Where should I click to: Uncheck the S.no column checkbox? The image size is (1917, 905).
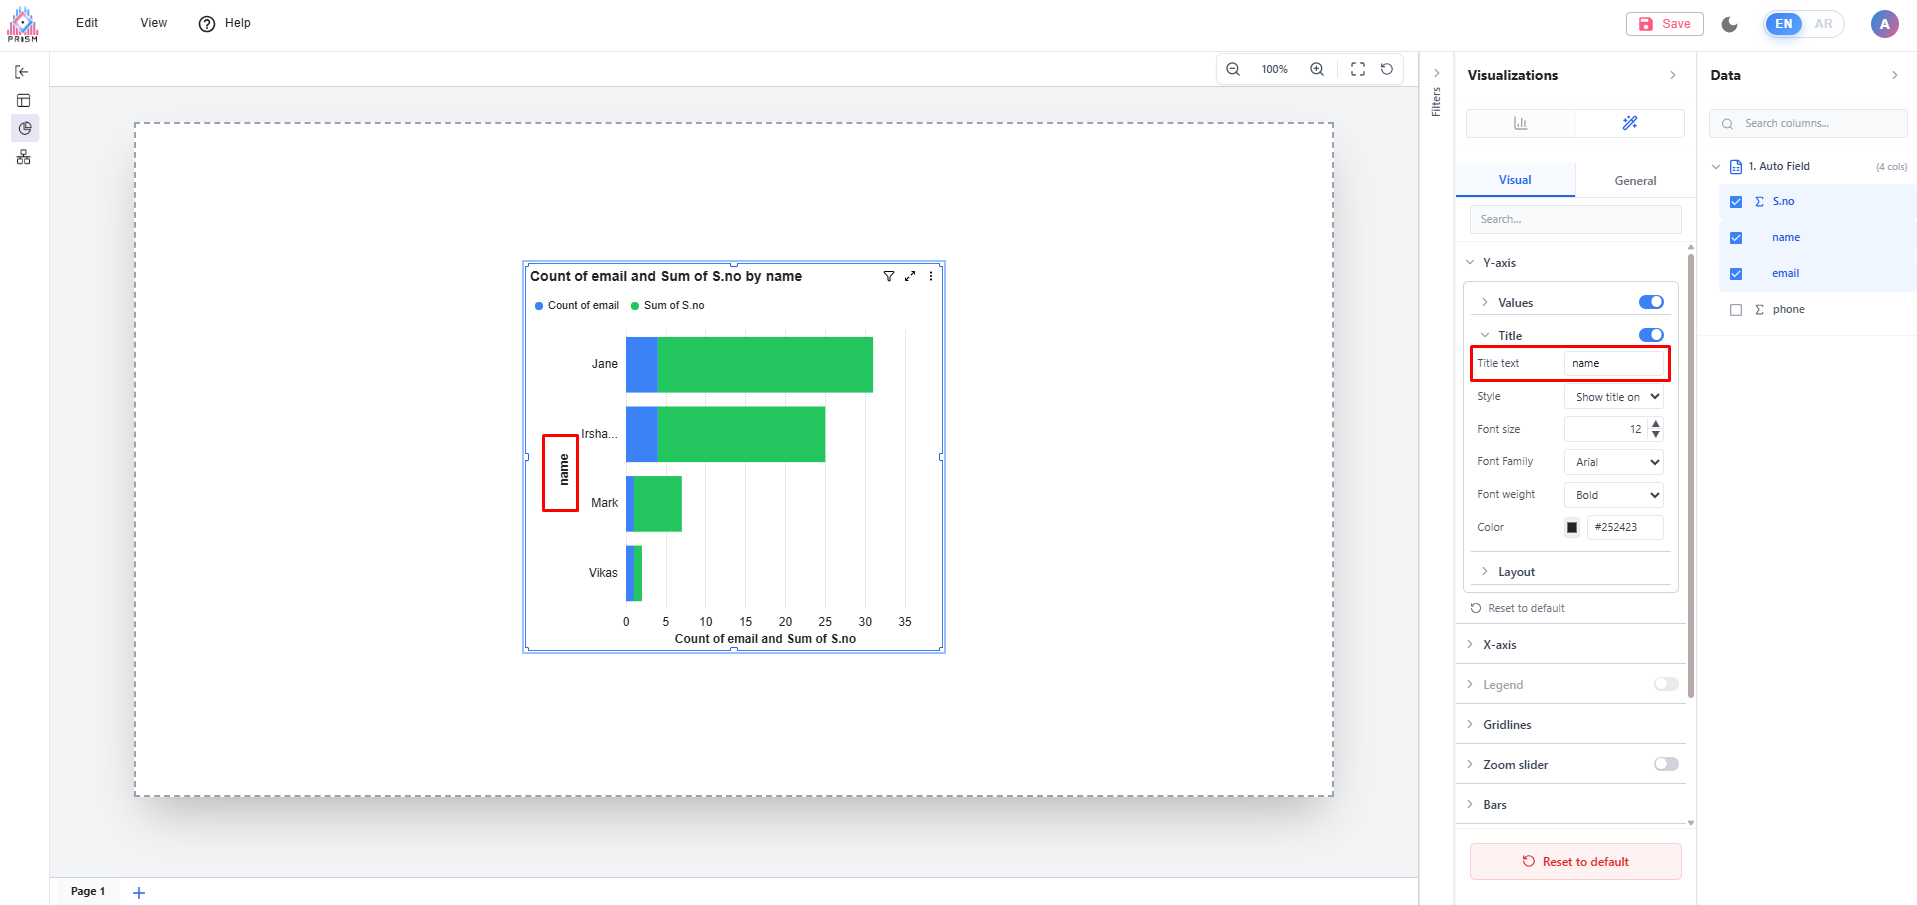click(x=1736, y=202)
